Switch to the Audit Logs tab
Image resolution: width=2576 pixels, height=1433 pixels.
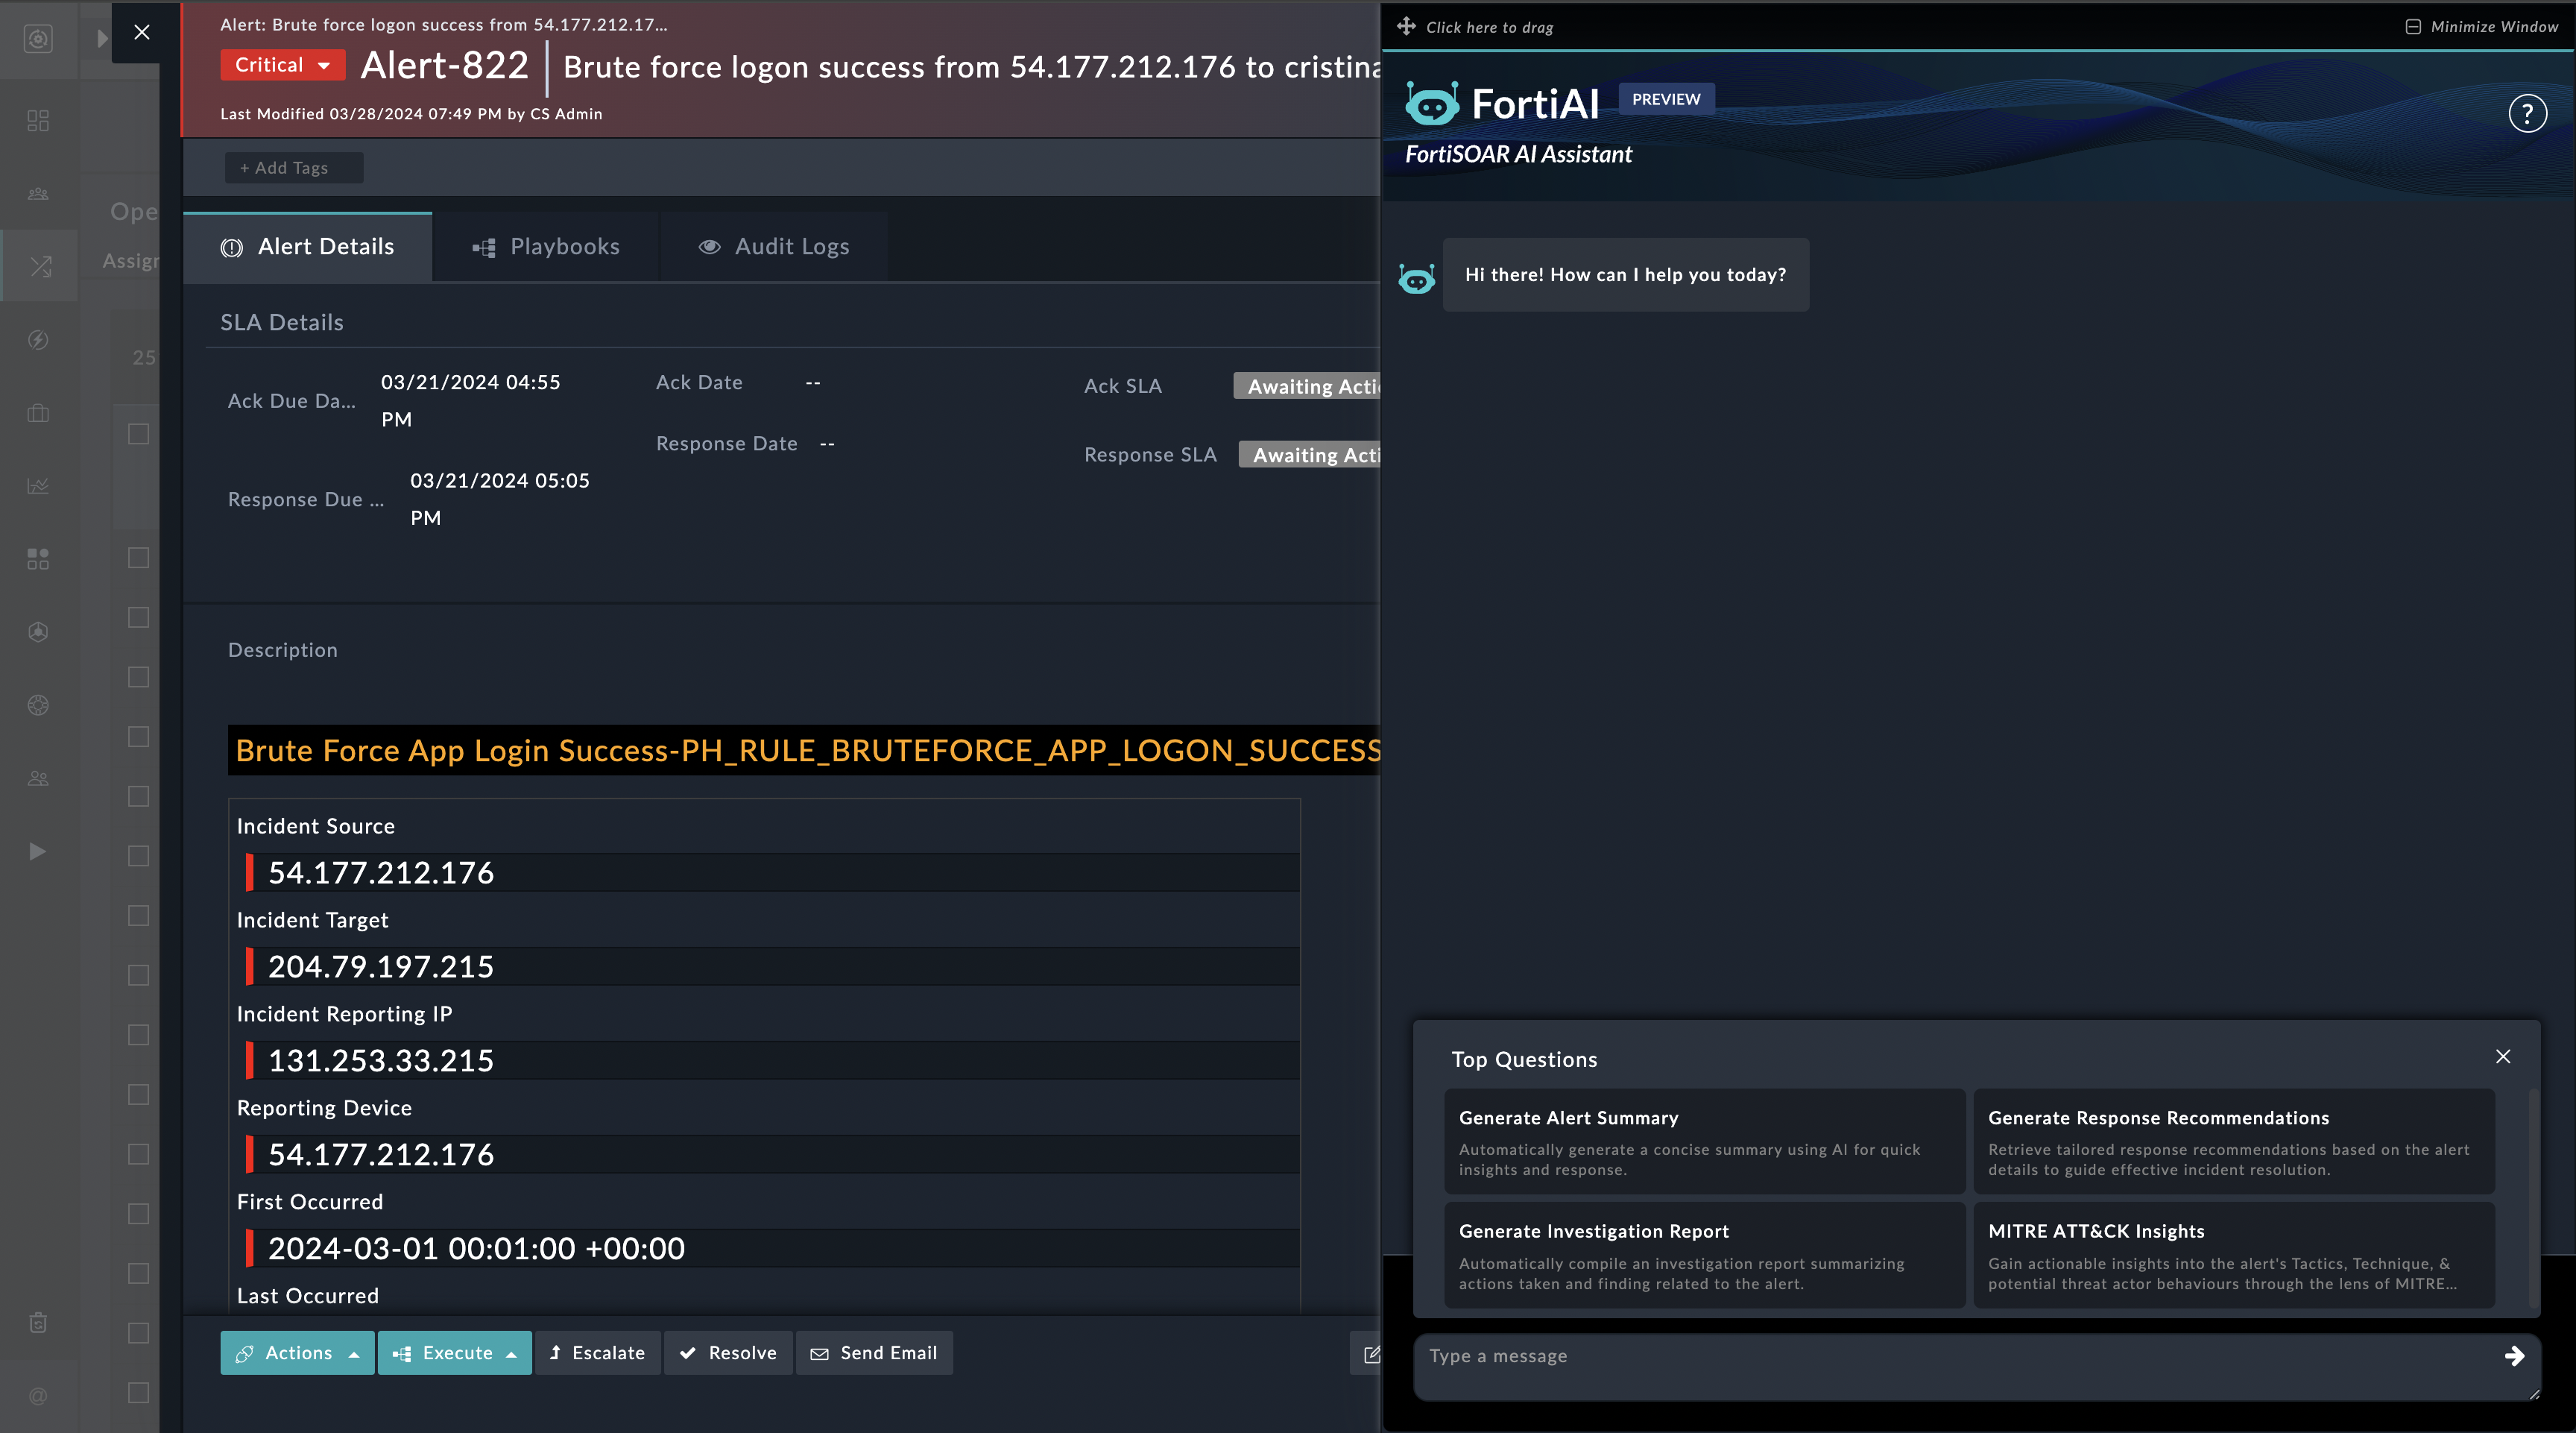click(x=774, y=247)
